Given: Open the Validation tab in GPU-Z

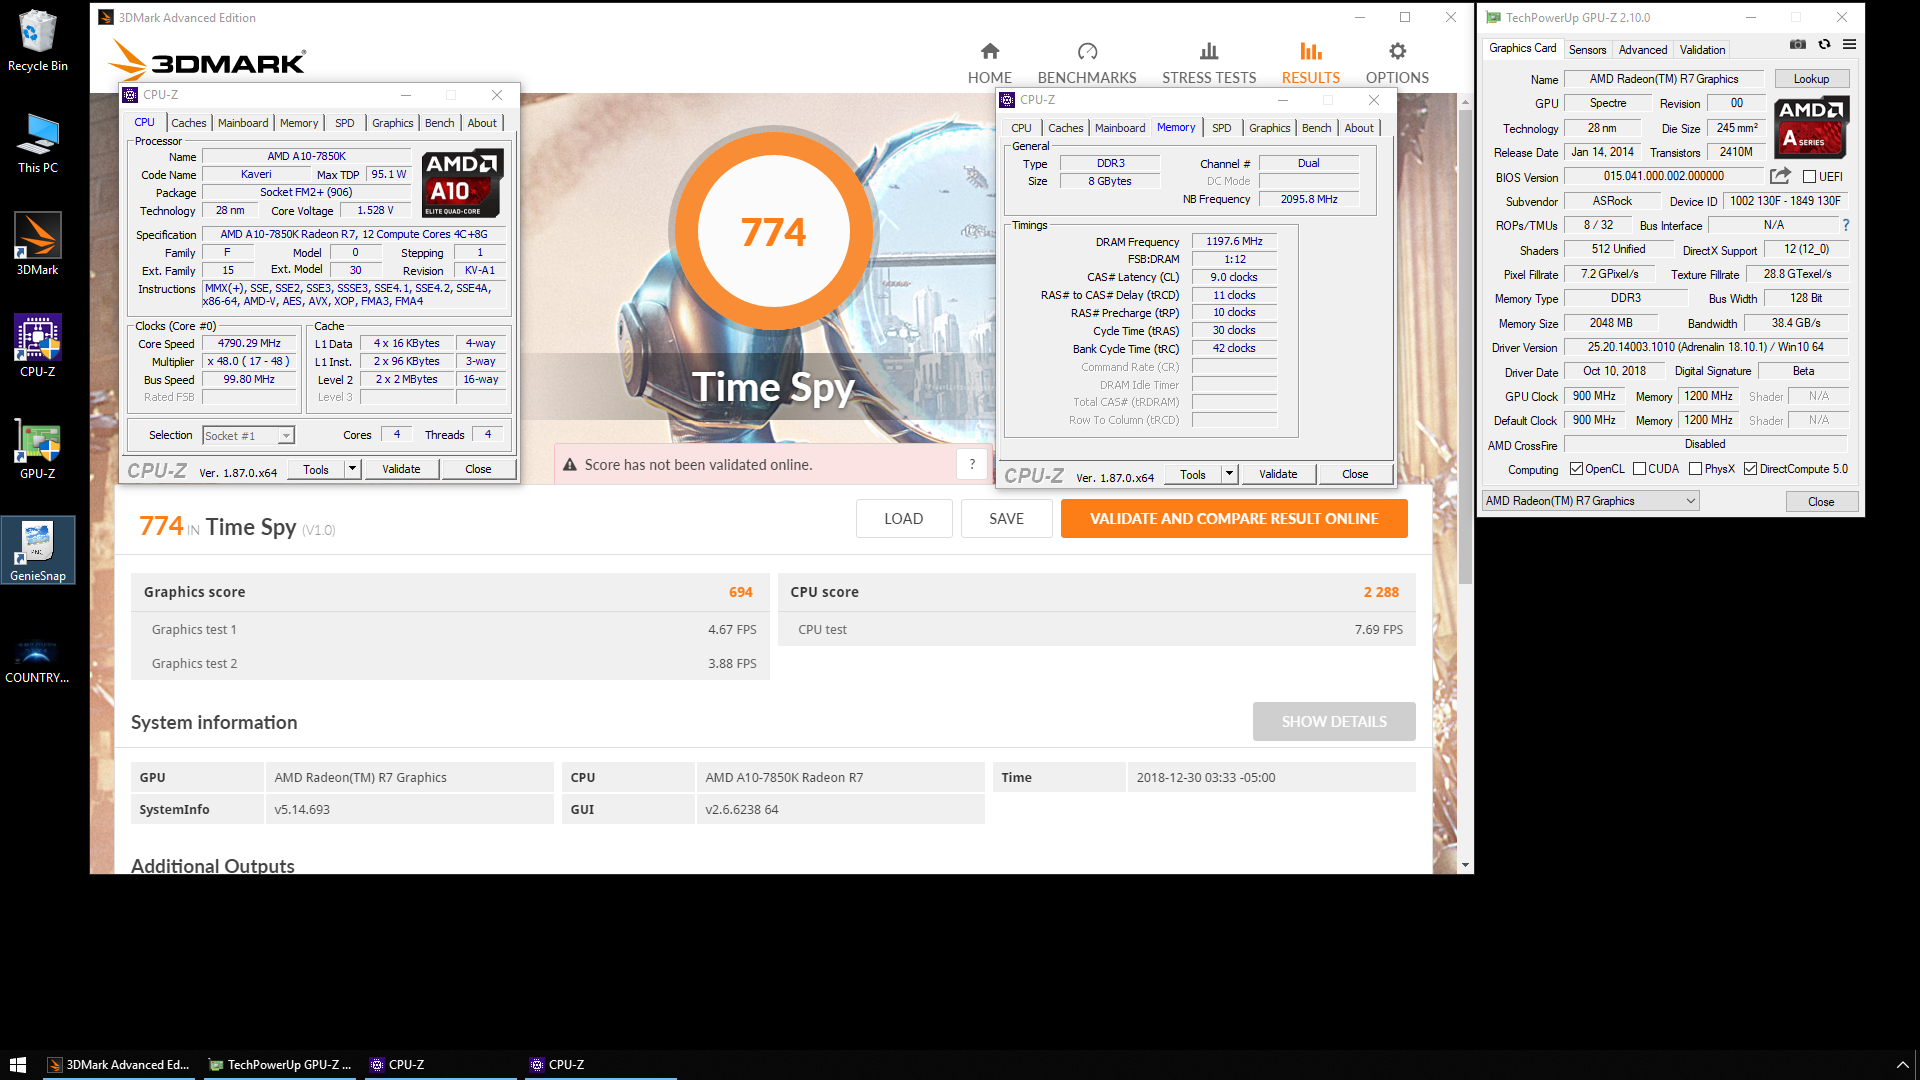Looking at the screenshot, I should tap(1702, 50).
